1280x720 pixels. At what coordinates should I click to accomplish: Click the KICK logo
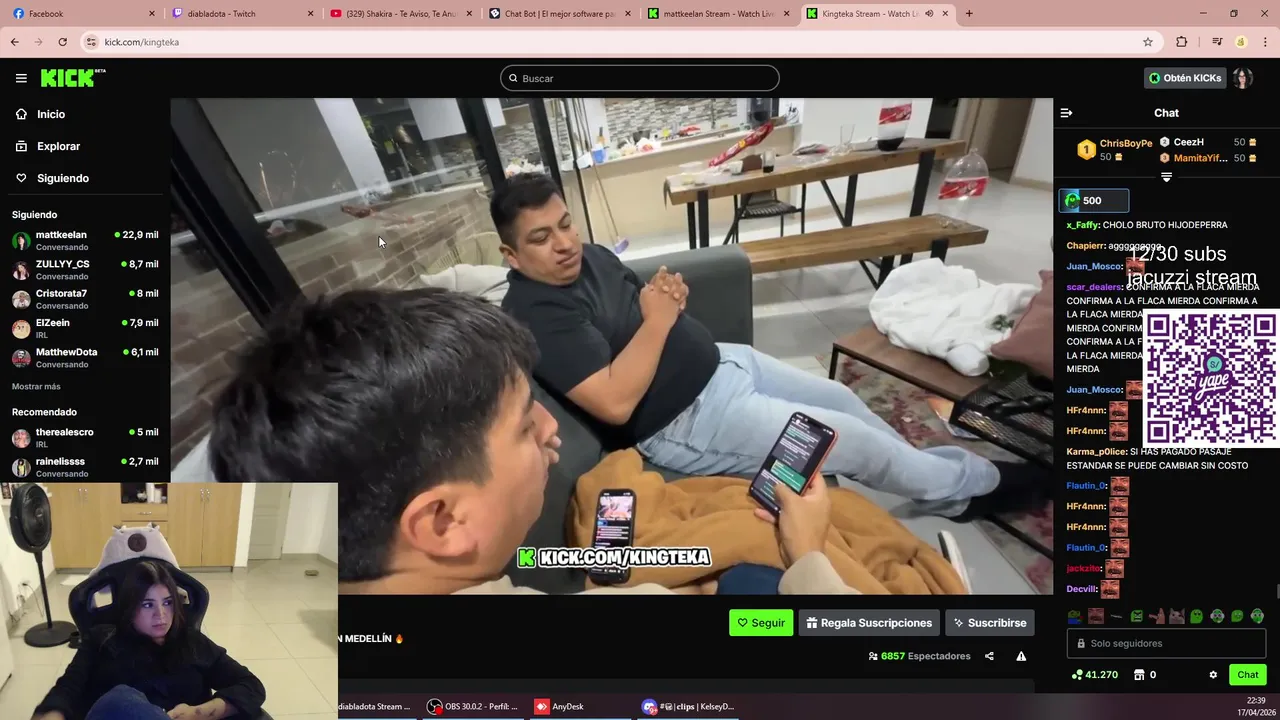point(73,78)
